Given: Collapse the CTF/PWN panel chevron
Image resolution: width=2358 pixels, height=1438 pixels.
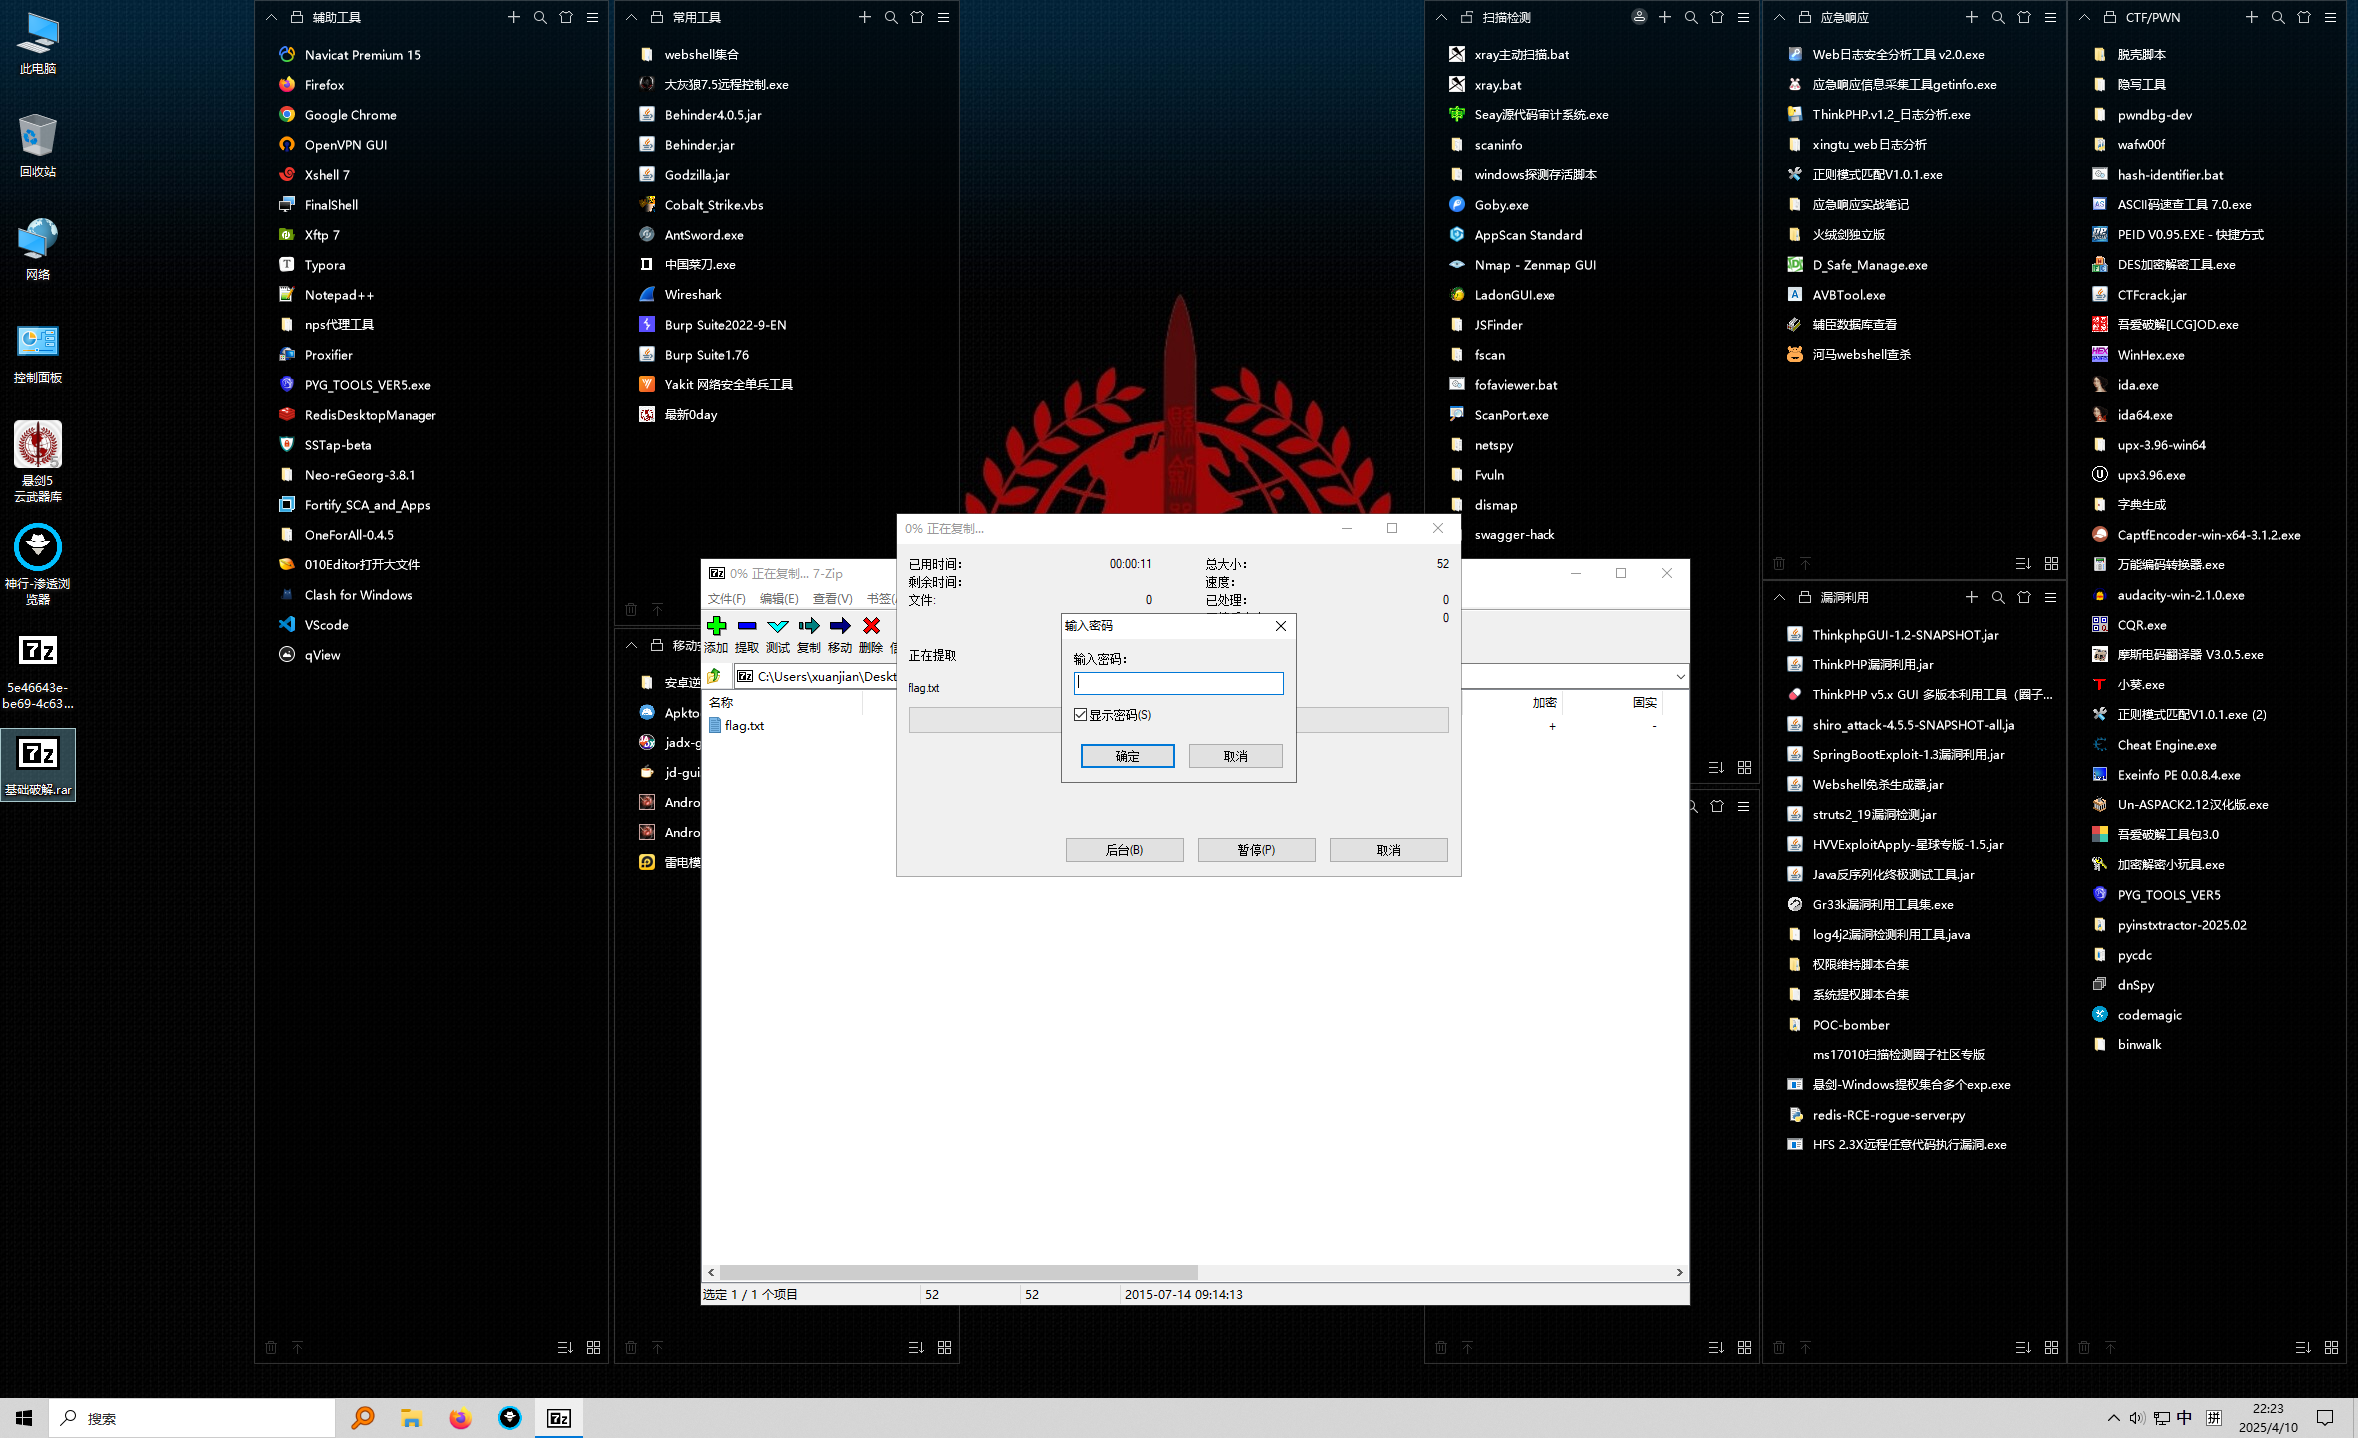Looking at the screenshot, I should click(2084, 17).
